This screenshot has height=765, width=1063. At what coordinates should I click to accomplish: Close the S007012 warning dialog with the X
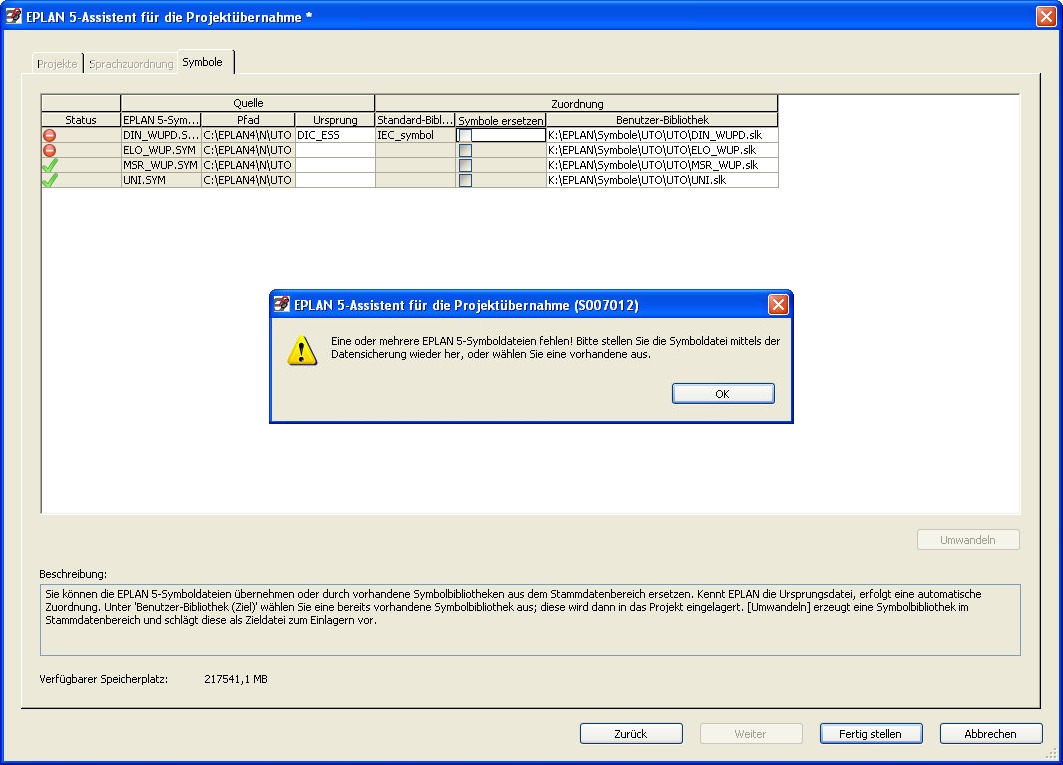coord(778,305)
